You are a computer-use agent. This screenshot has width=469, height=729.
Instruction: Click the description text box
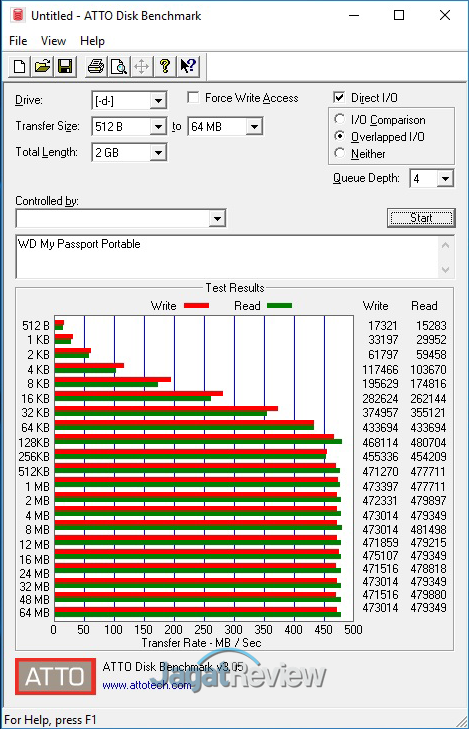[227, 257]
